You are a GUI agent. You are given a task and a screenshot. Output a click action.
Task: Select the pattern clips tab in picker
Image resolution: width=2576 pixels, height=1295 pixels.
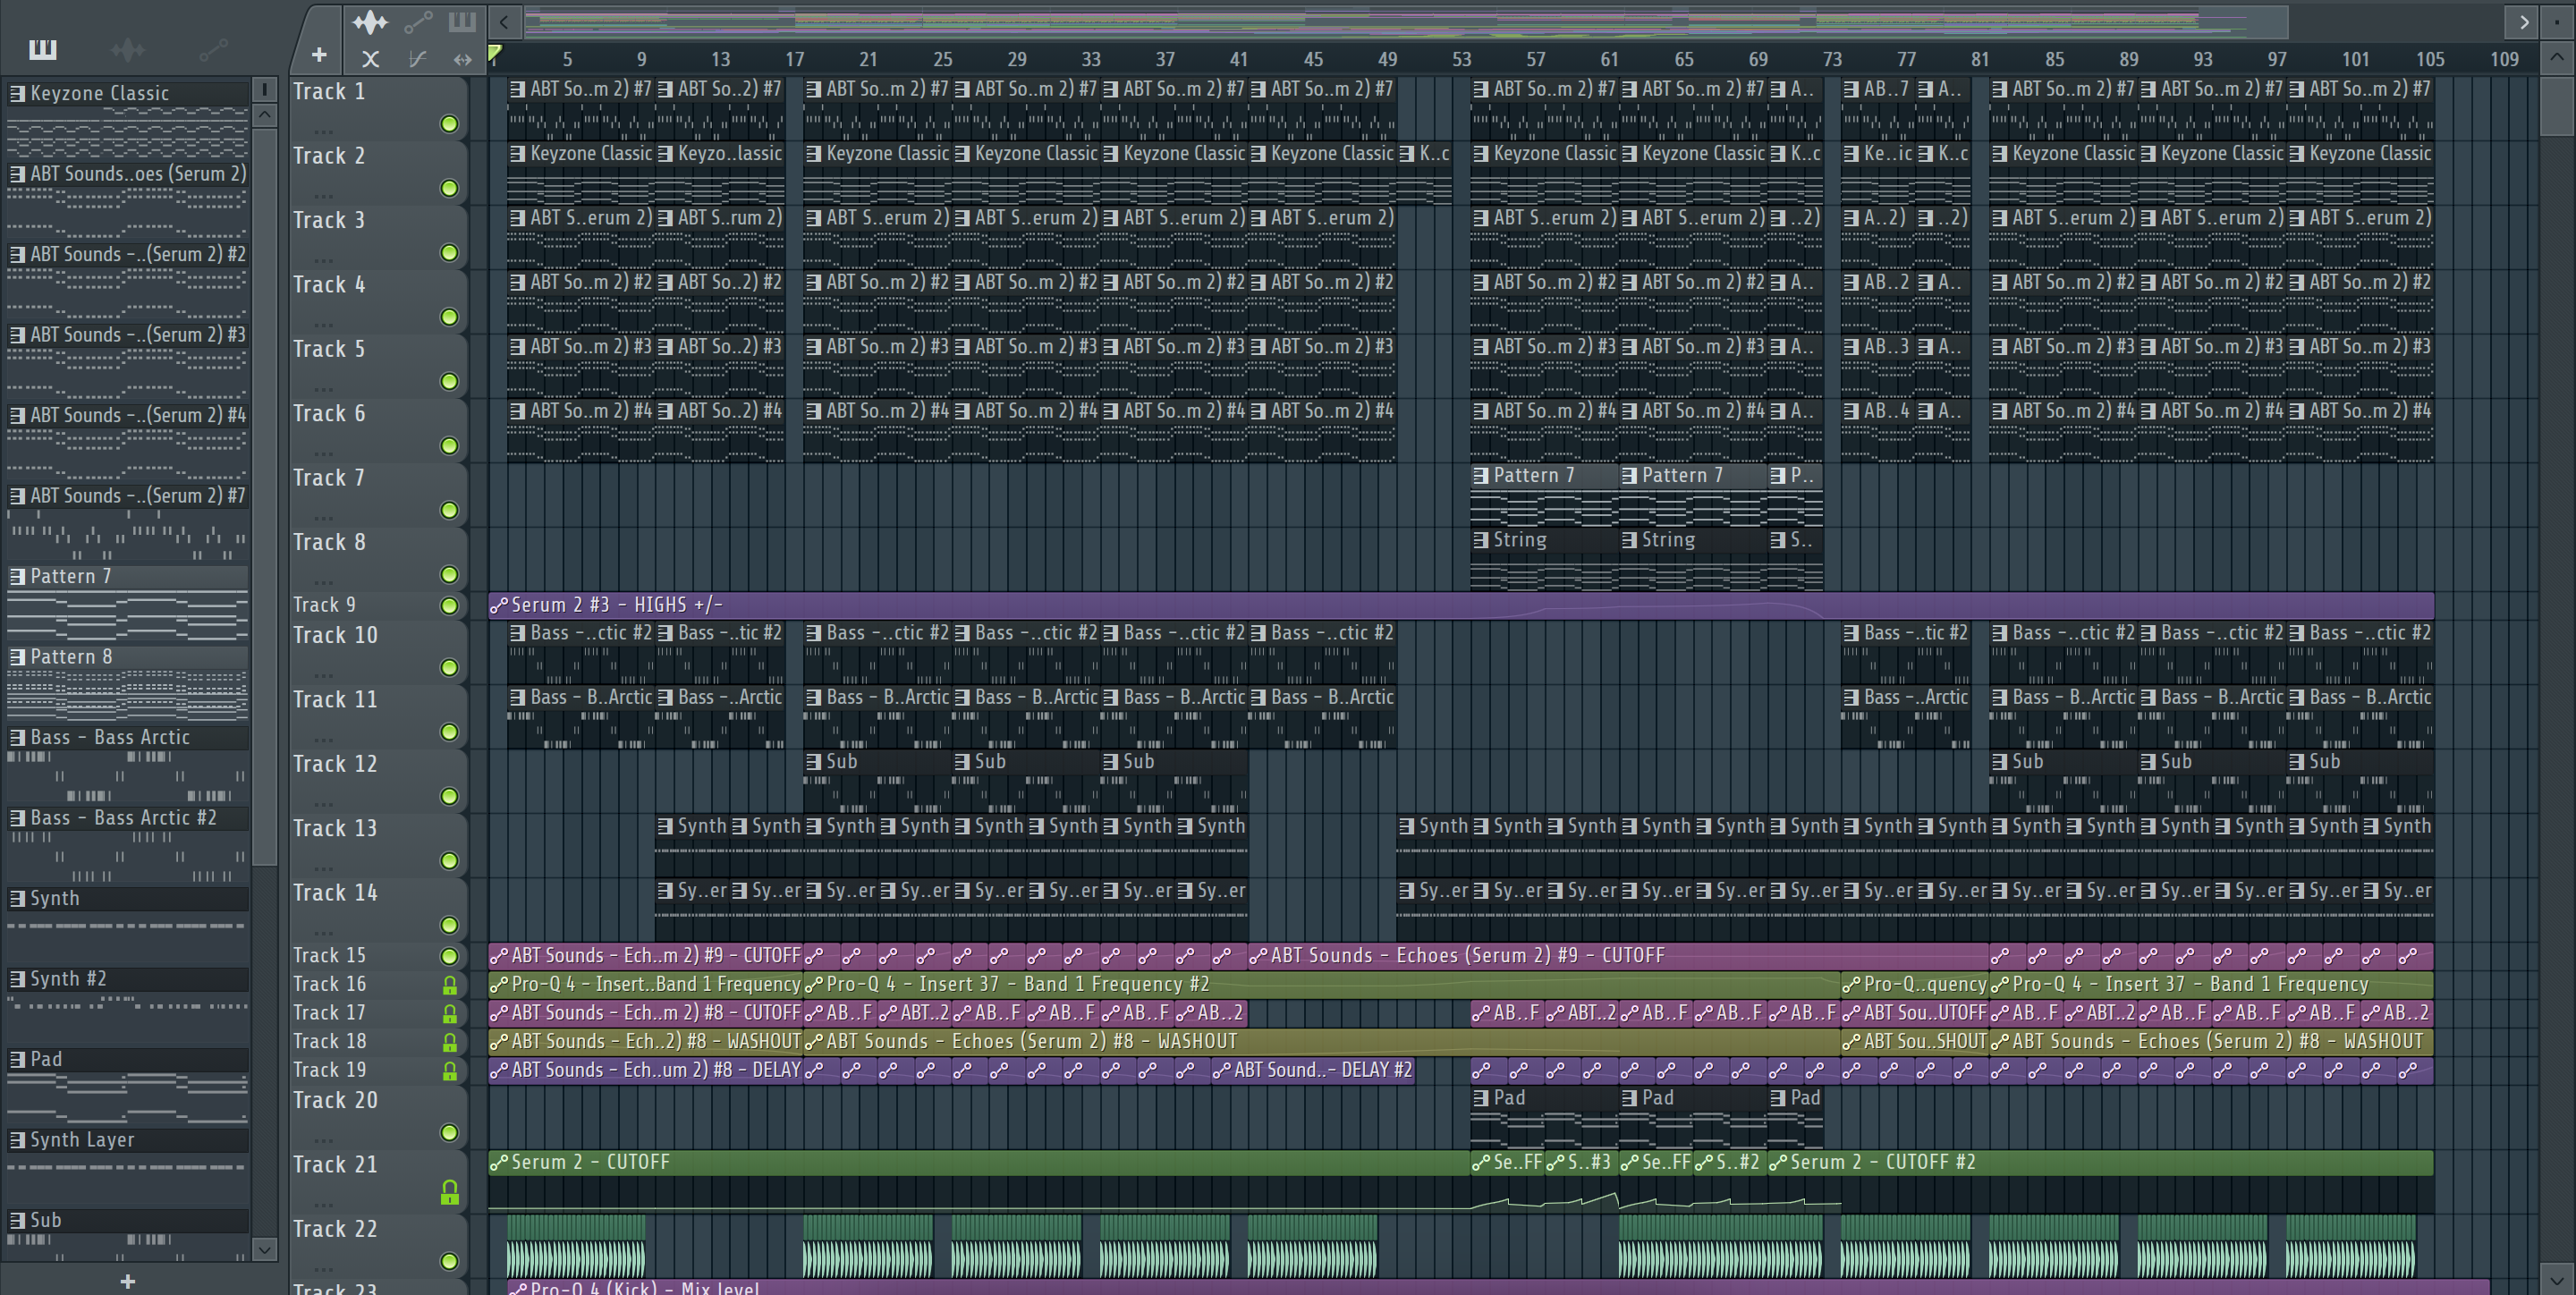[x=43, y=49]
